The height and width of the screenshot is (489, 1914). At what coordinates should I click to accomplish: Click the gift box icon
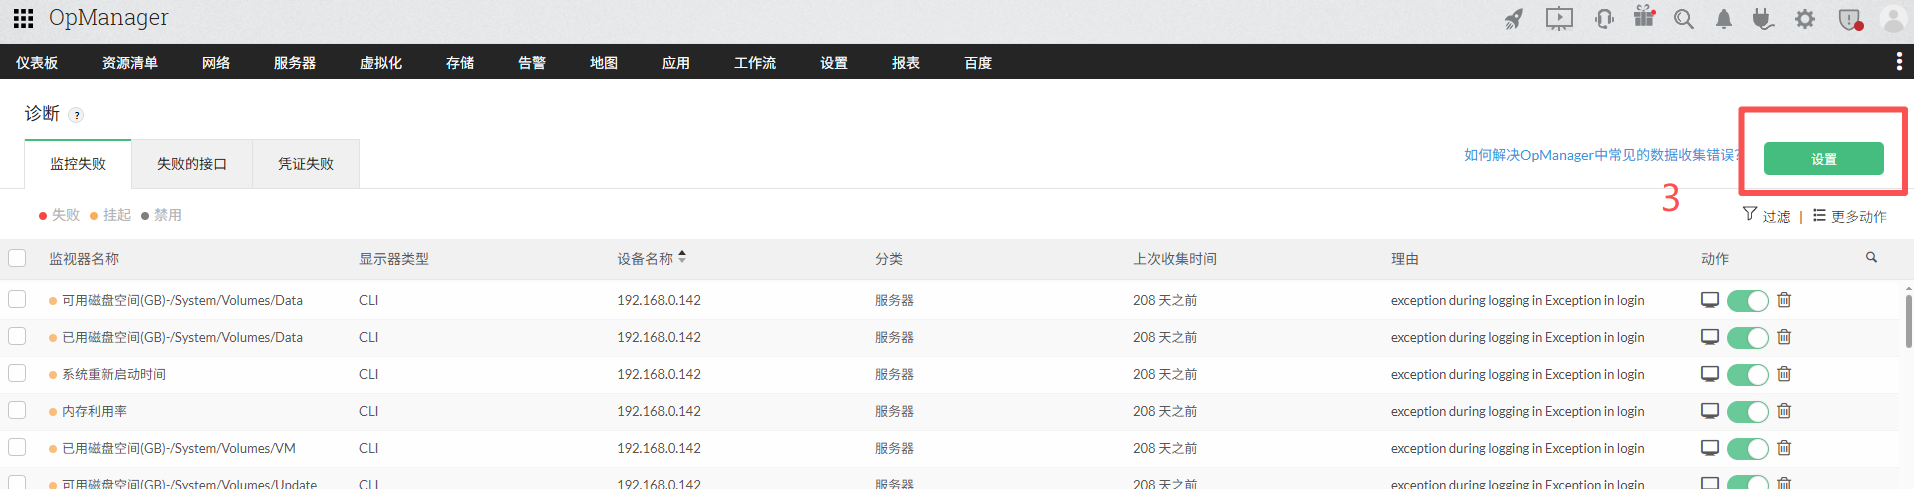(1644, 17)
